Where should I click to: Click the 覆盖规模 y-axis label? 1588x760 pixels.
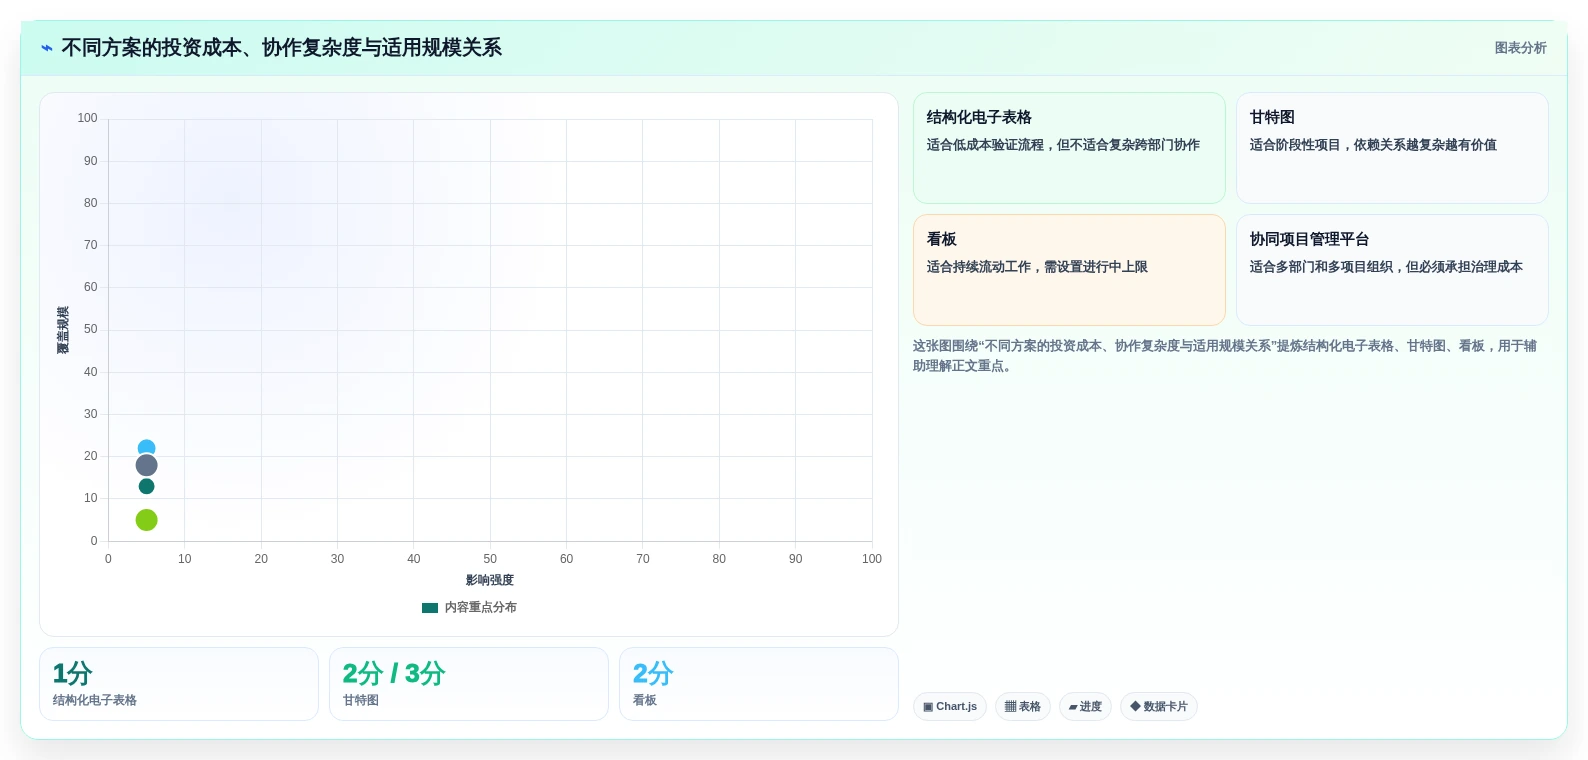63,330
